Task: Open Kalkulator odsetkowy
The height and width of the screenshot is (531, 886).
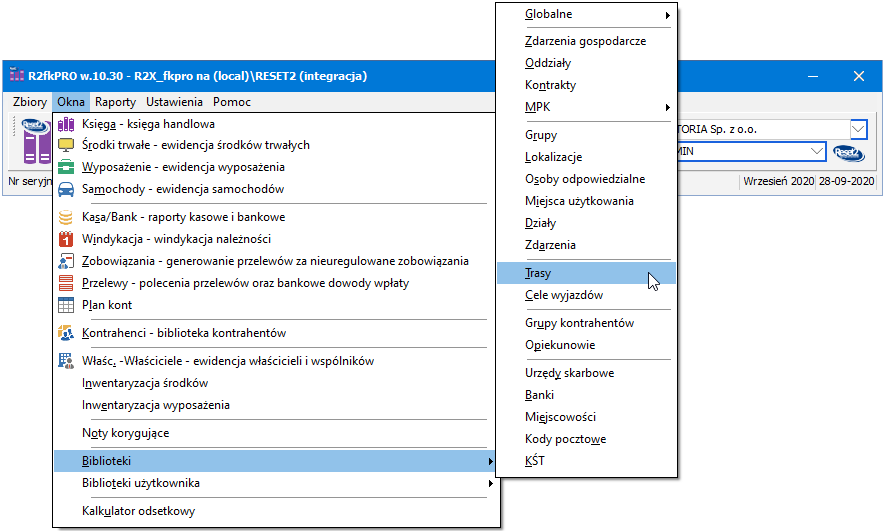Action: (277, 511)
